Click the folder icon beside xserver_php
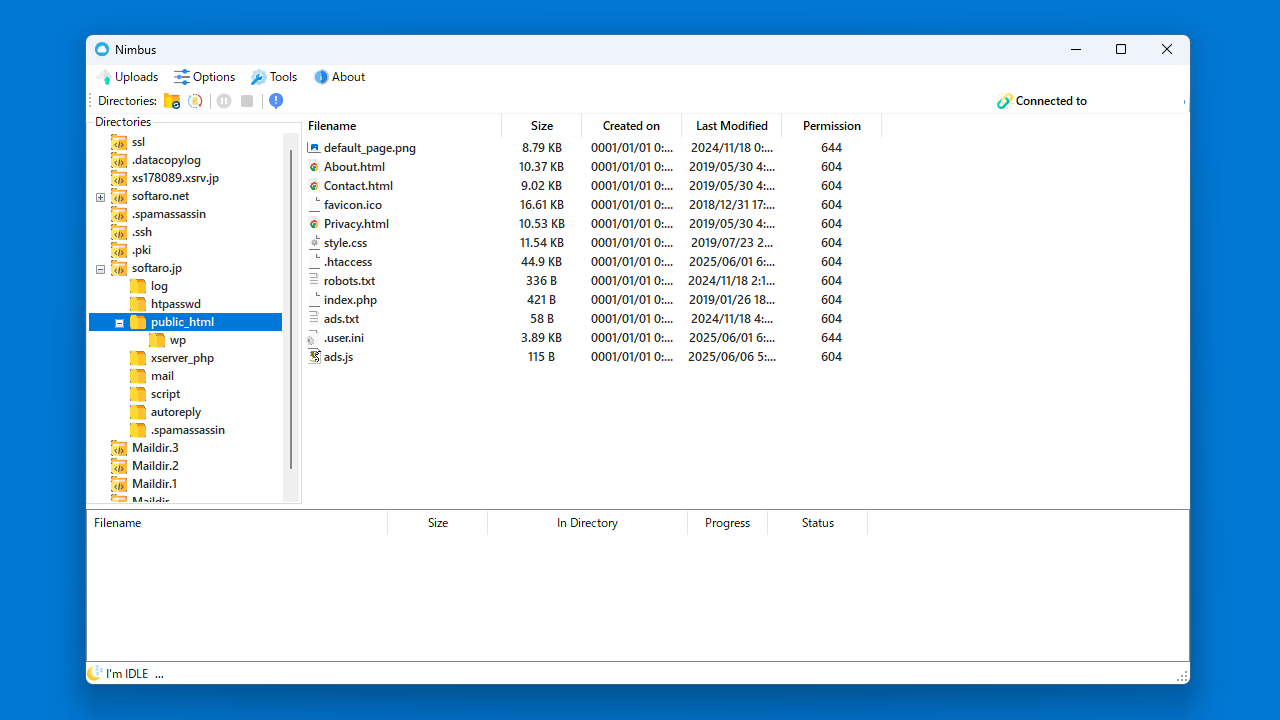Screen dimensions: 1280x720 click(x=138, y=358)
